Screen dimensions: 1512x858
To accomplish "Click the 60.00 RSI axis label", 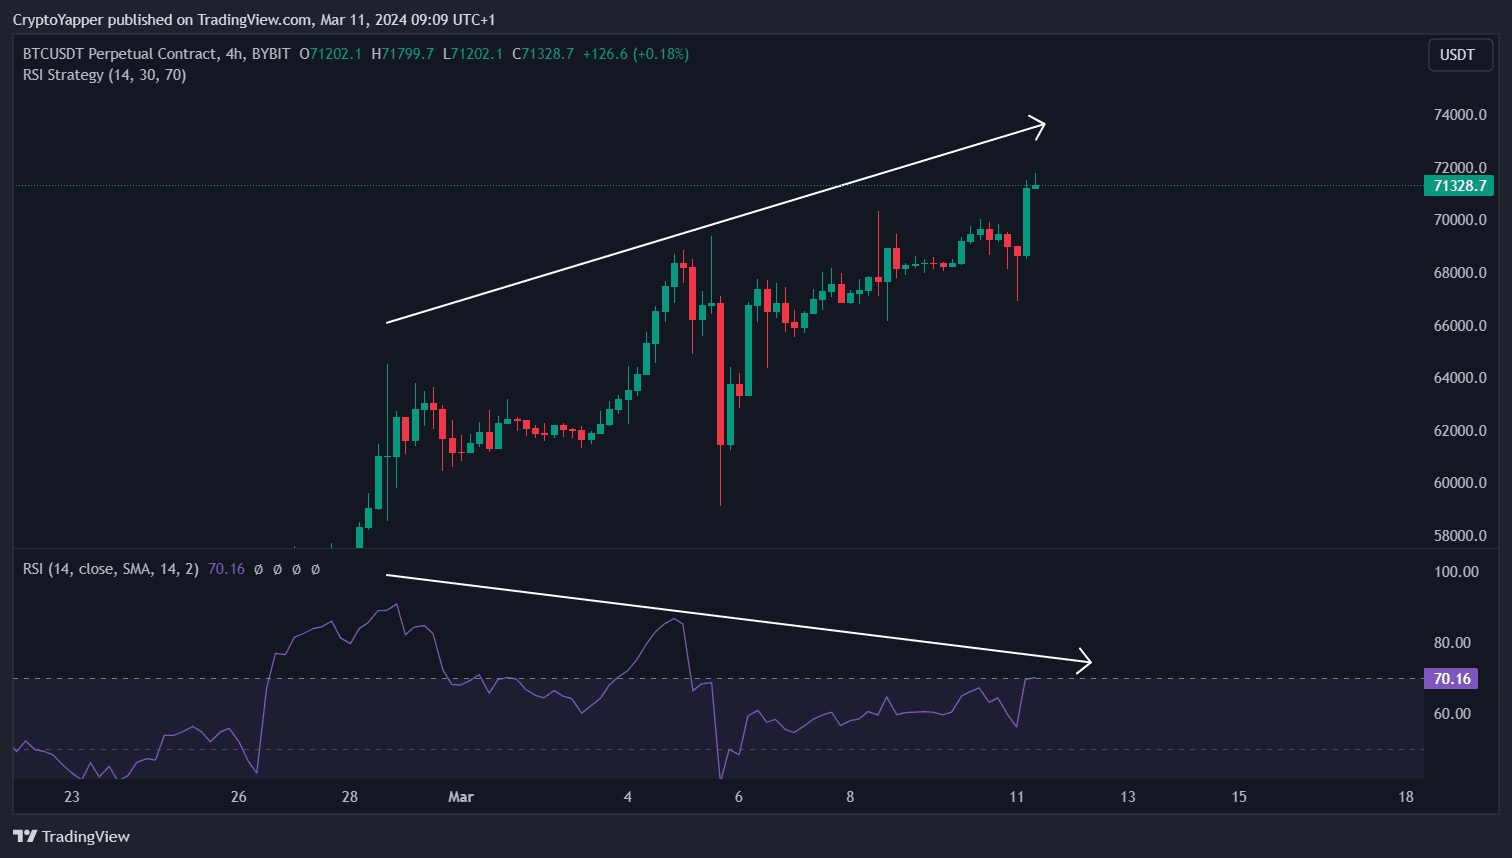I will [1452, 714].
